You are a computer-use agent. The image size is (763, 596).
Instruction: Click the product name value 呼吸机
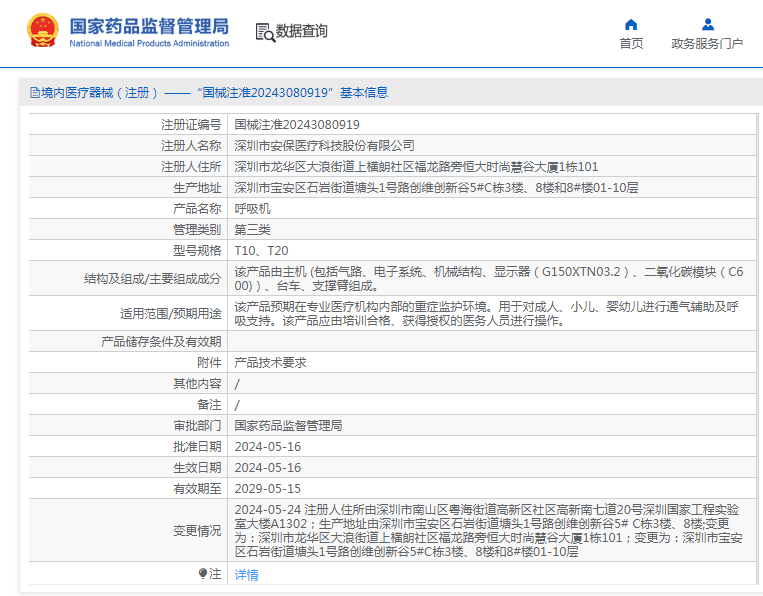point(252,209)
